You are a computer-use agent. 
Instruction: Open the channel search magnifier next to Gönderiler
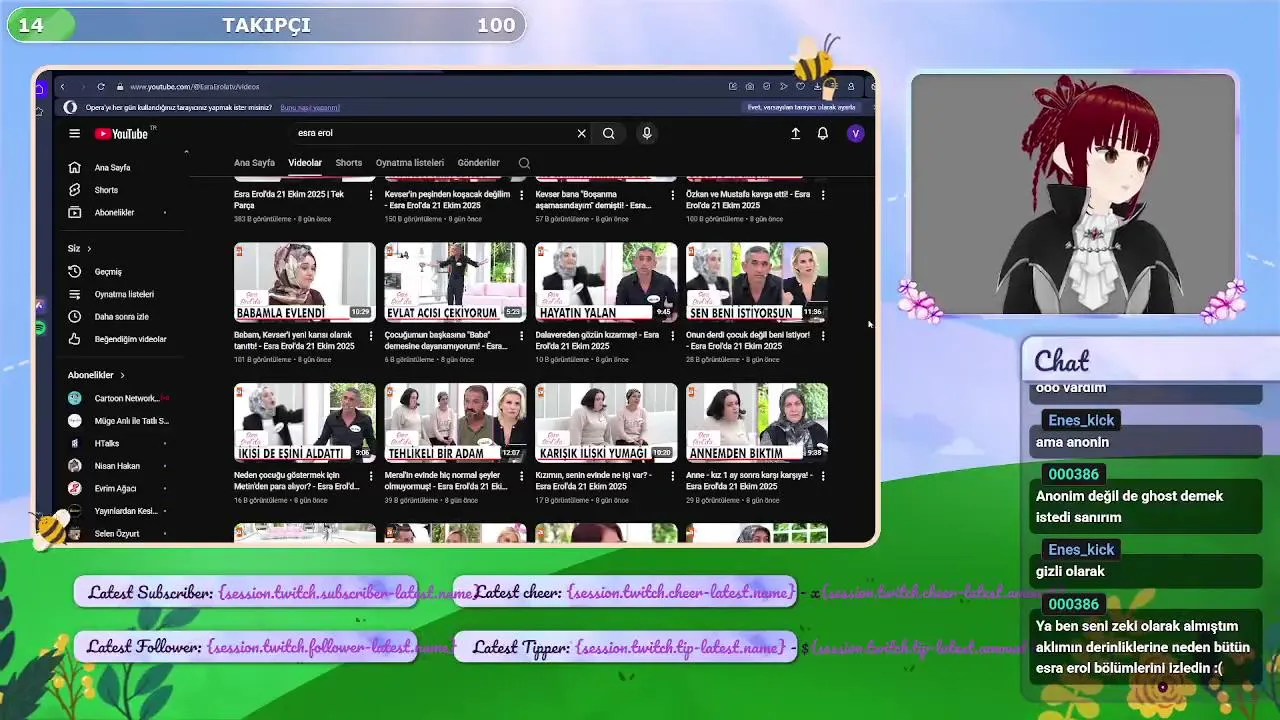click(x=524, y=163)
